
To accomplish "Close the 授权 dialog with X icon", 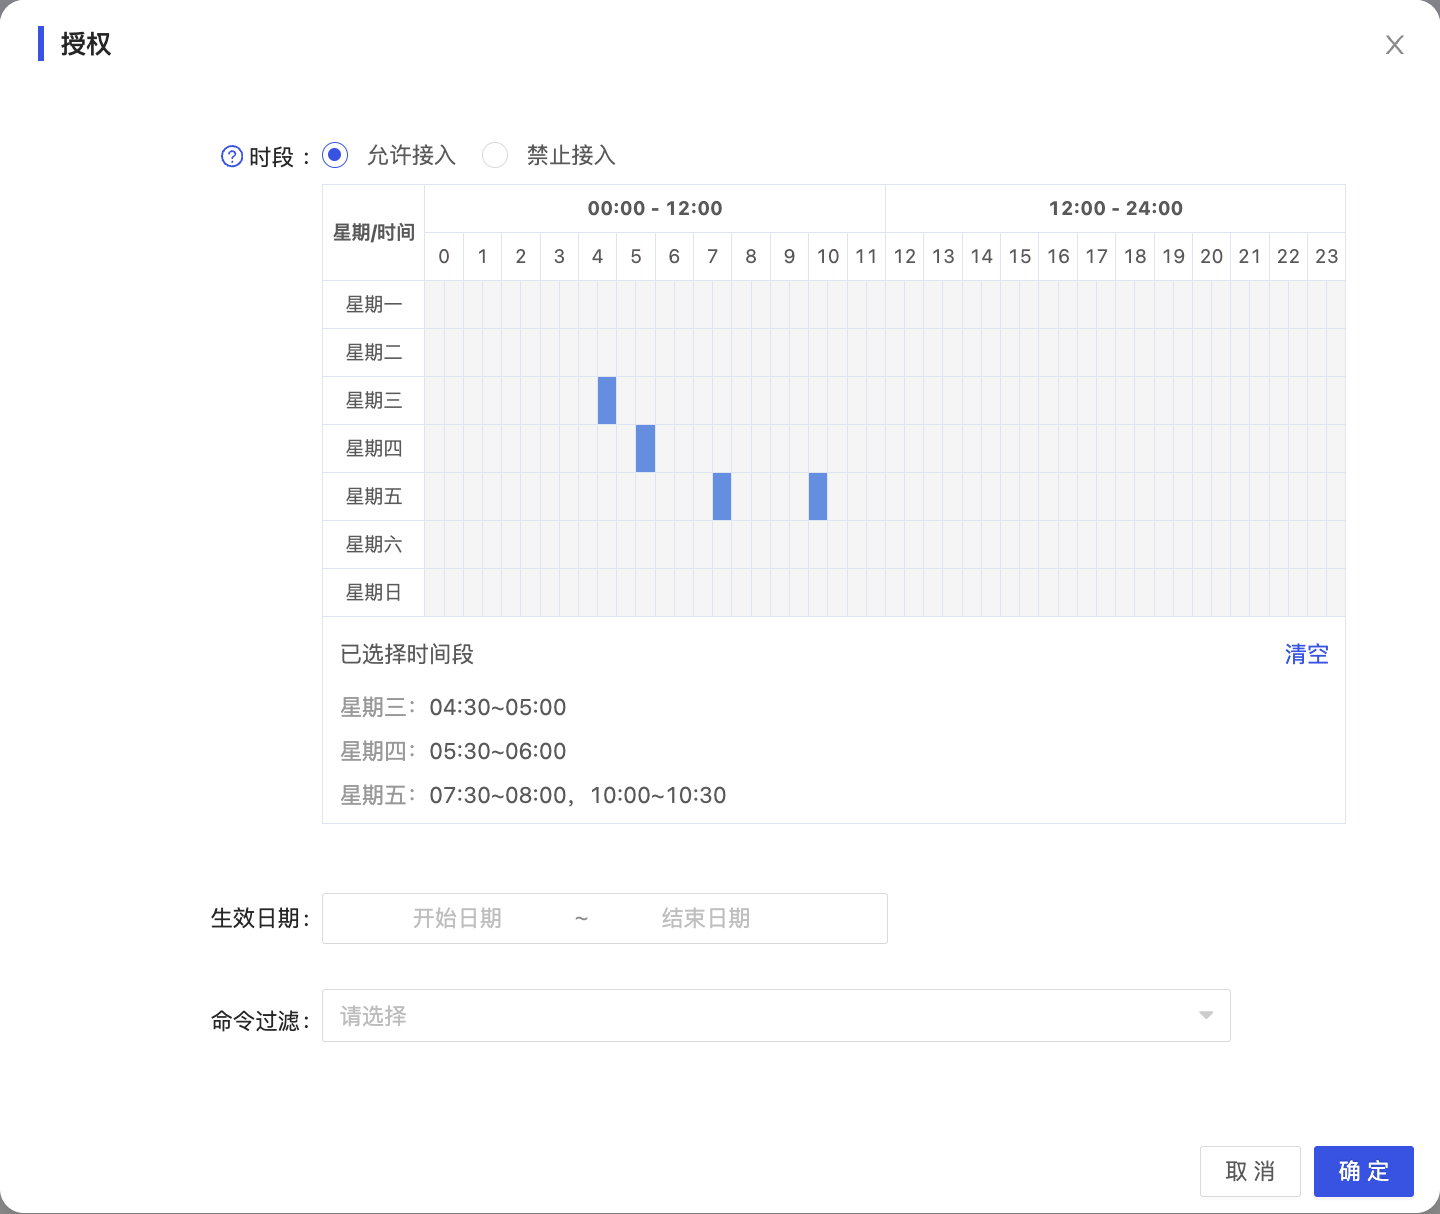I will [x=1394, y=45].
